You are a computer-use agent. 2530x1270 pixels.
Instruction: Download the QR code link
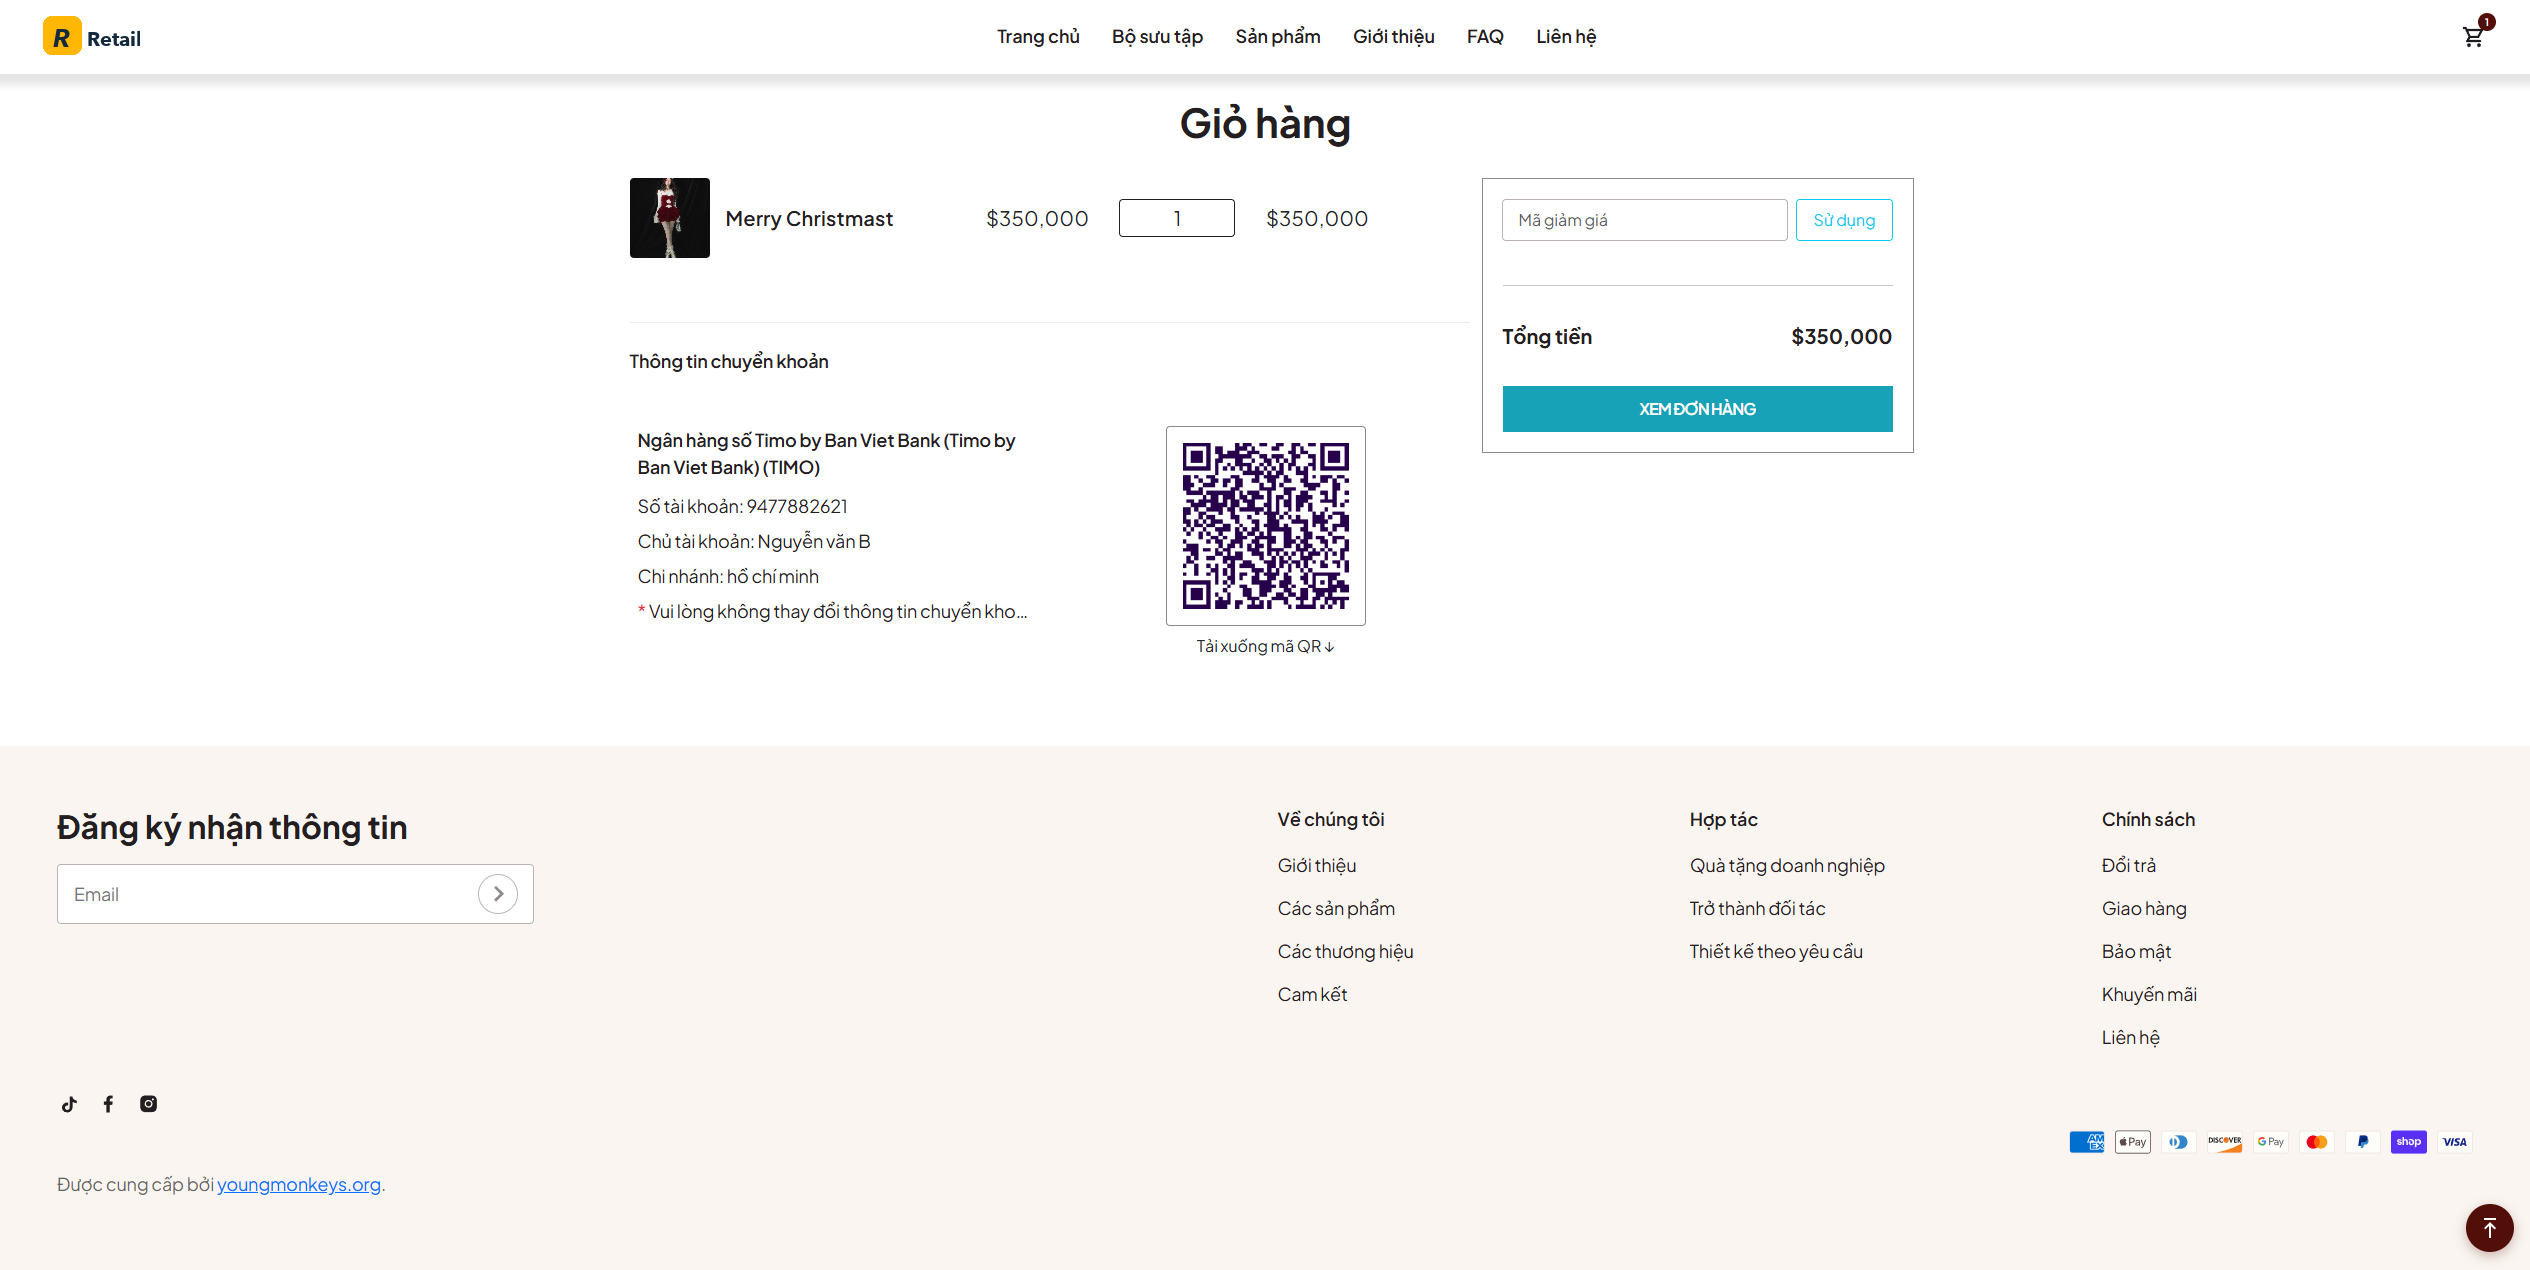click(1265, 646)
